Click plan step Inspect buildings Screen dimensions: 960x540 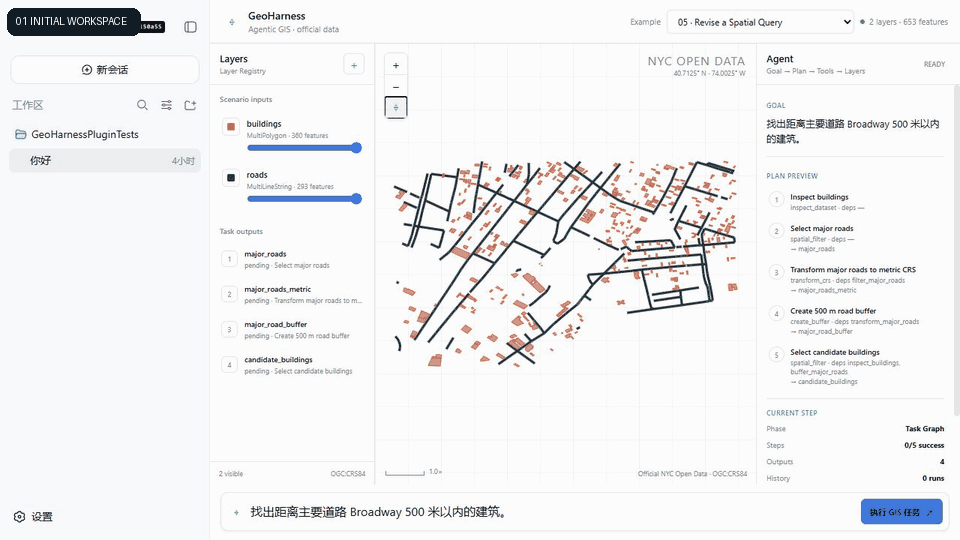855,202
